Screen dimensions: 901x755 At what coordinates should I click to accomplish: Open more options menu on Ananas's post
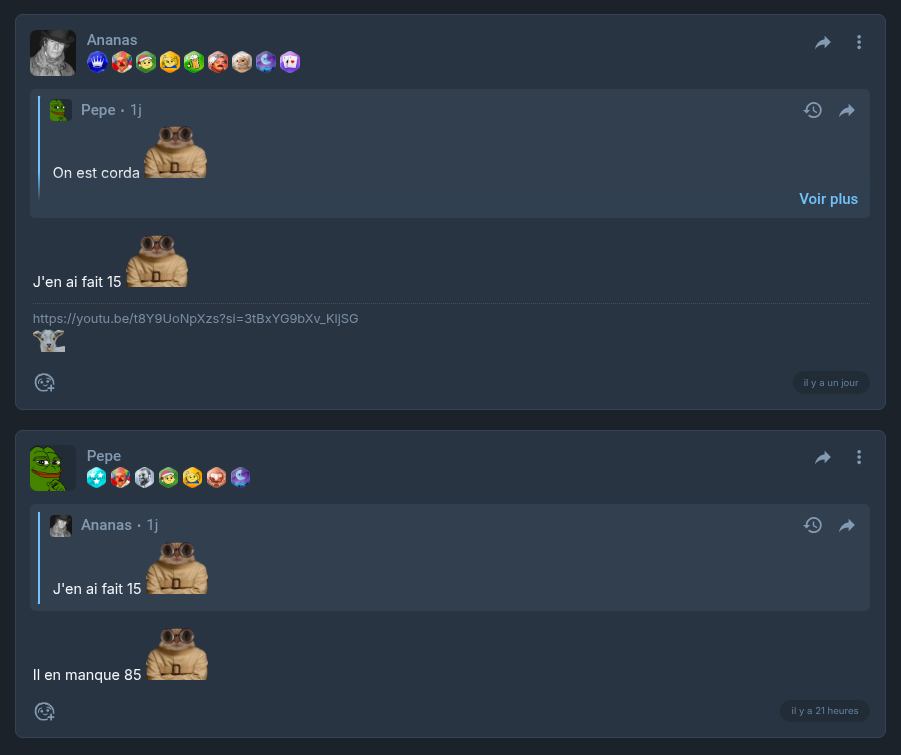[x=859, y=42]
